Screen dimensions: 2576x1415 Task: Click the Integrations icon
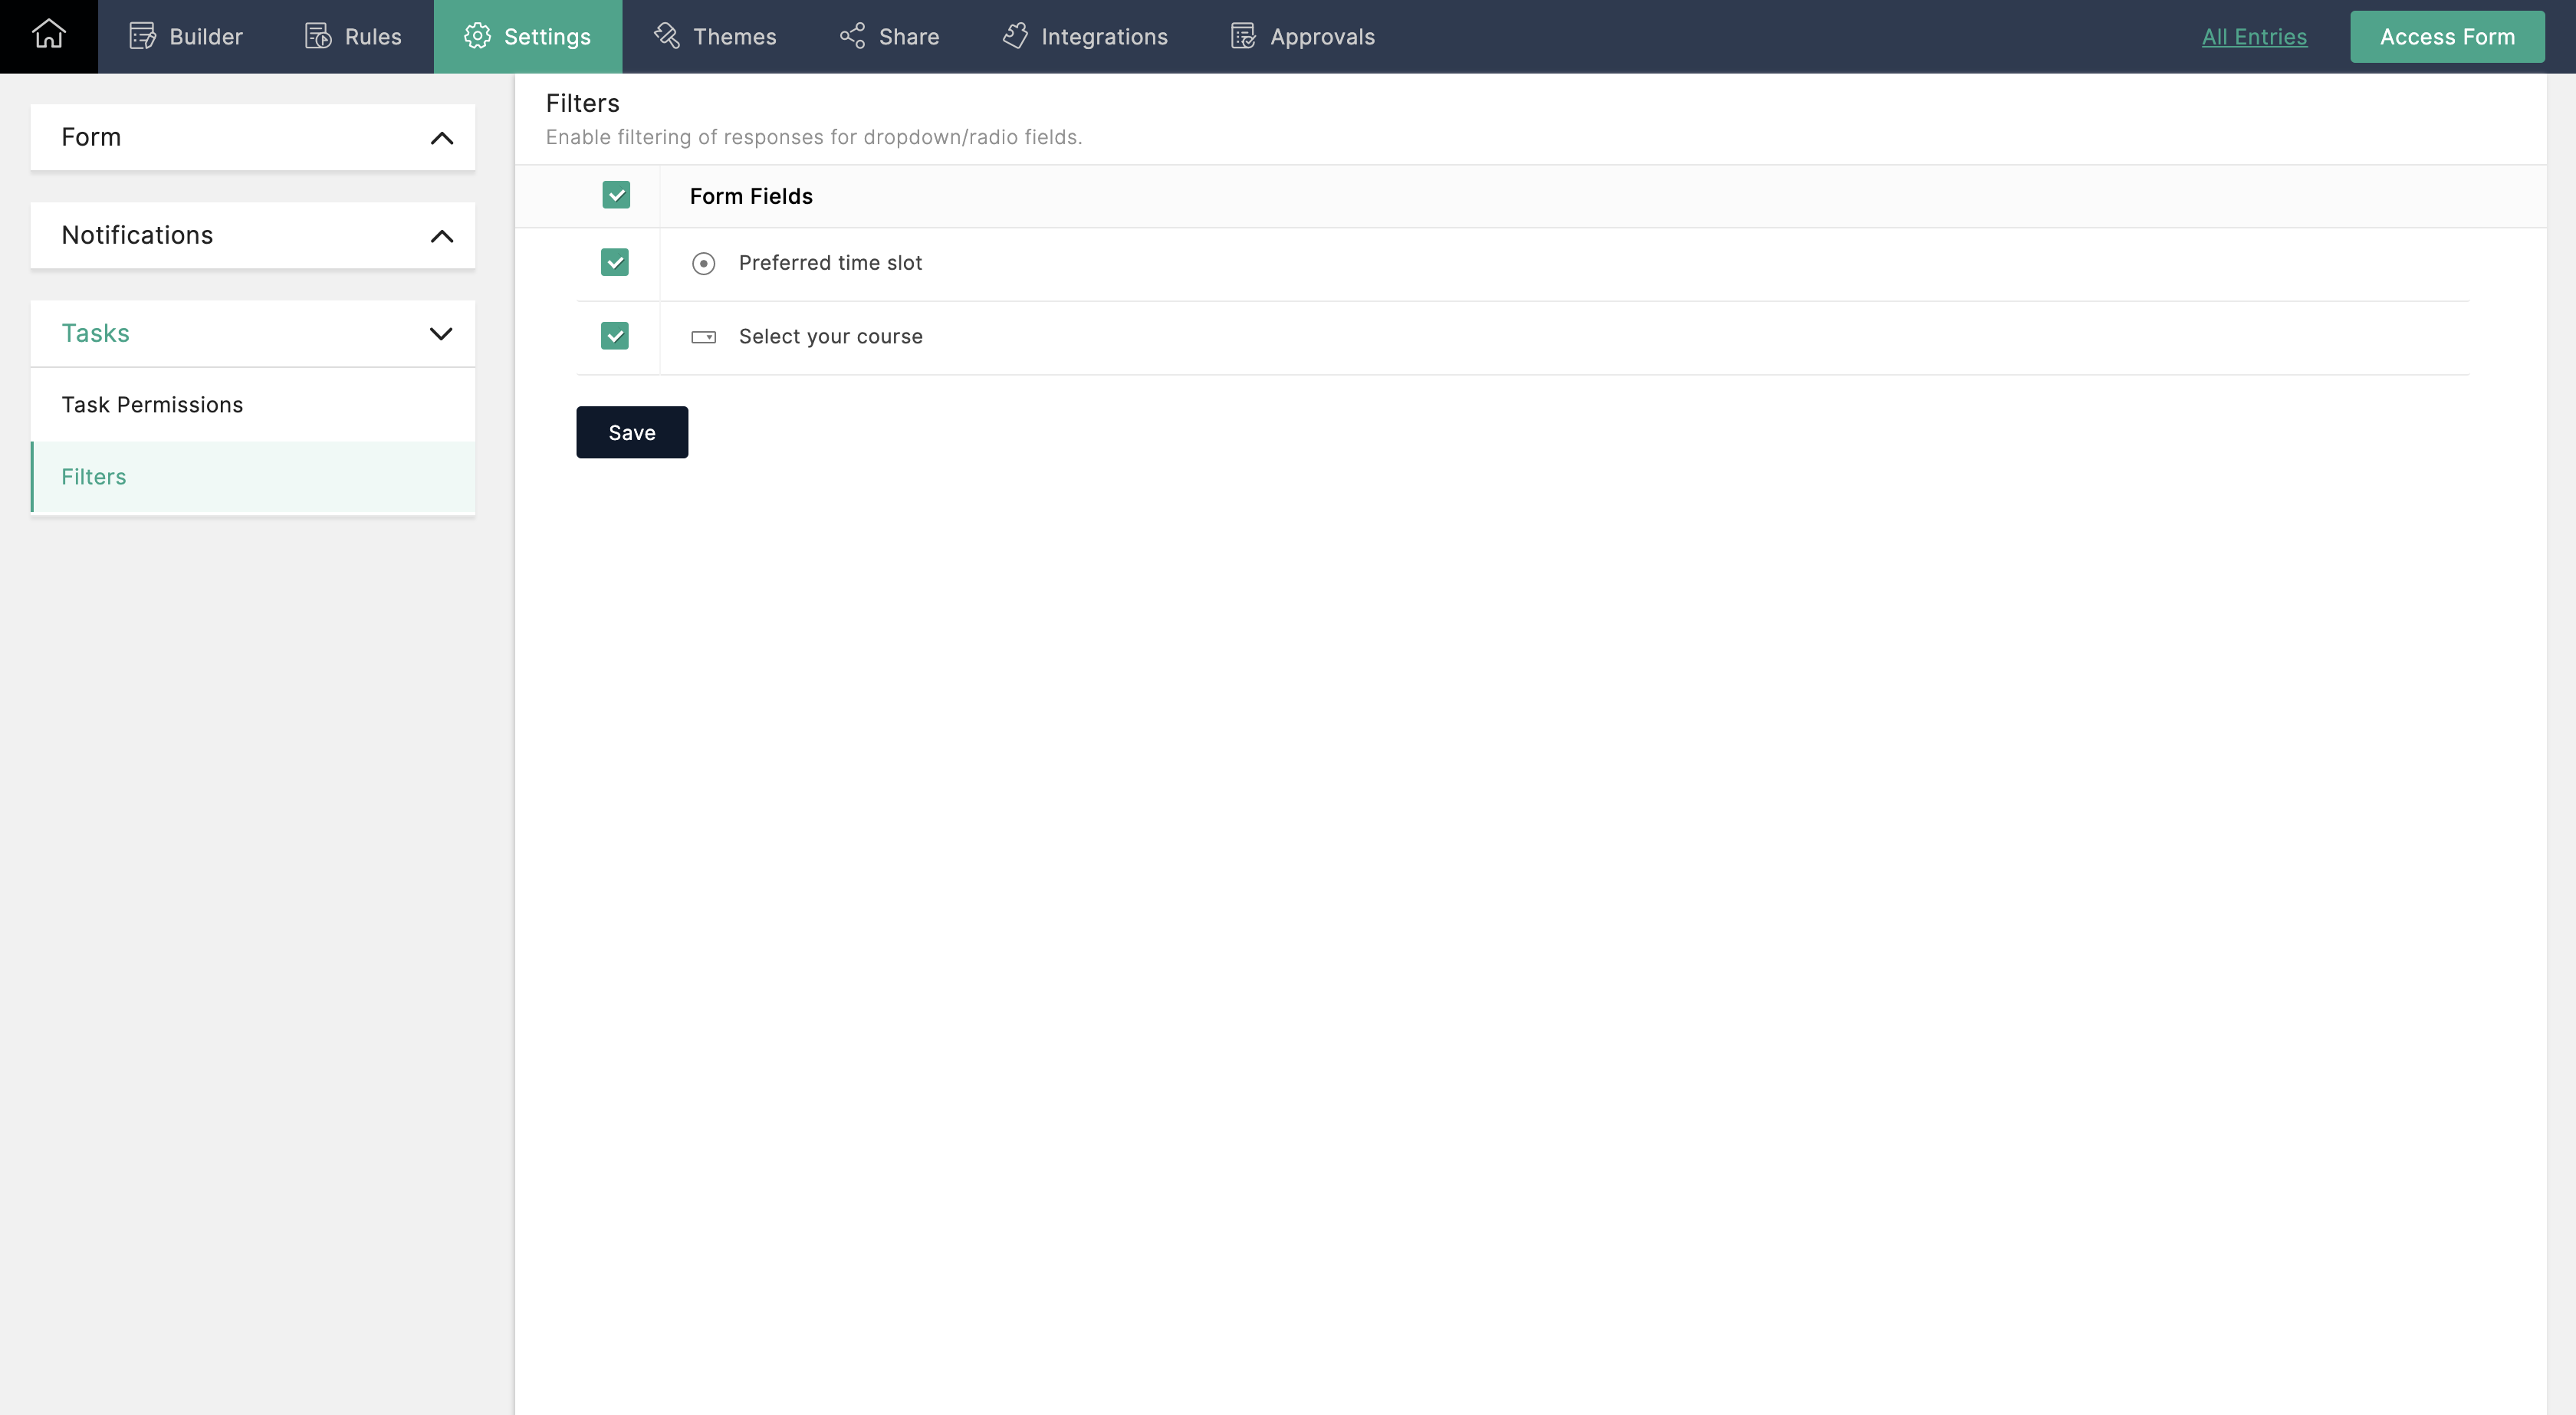(1014, 36)
